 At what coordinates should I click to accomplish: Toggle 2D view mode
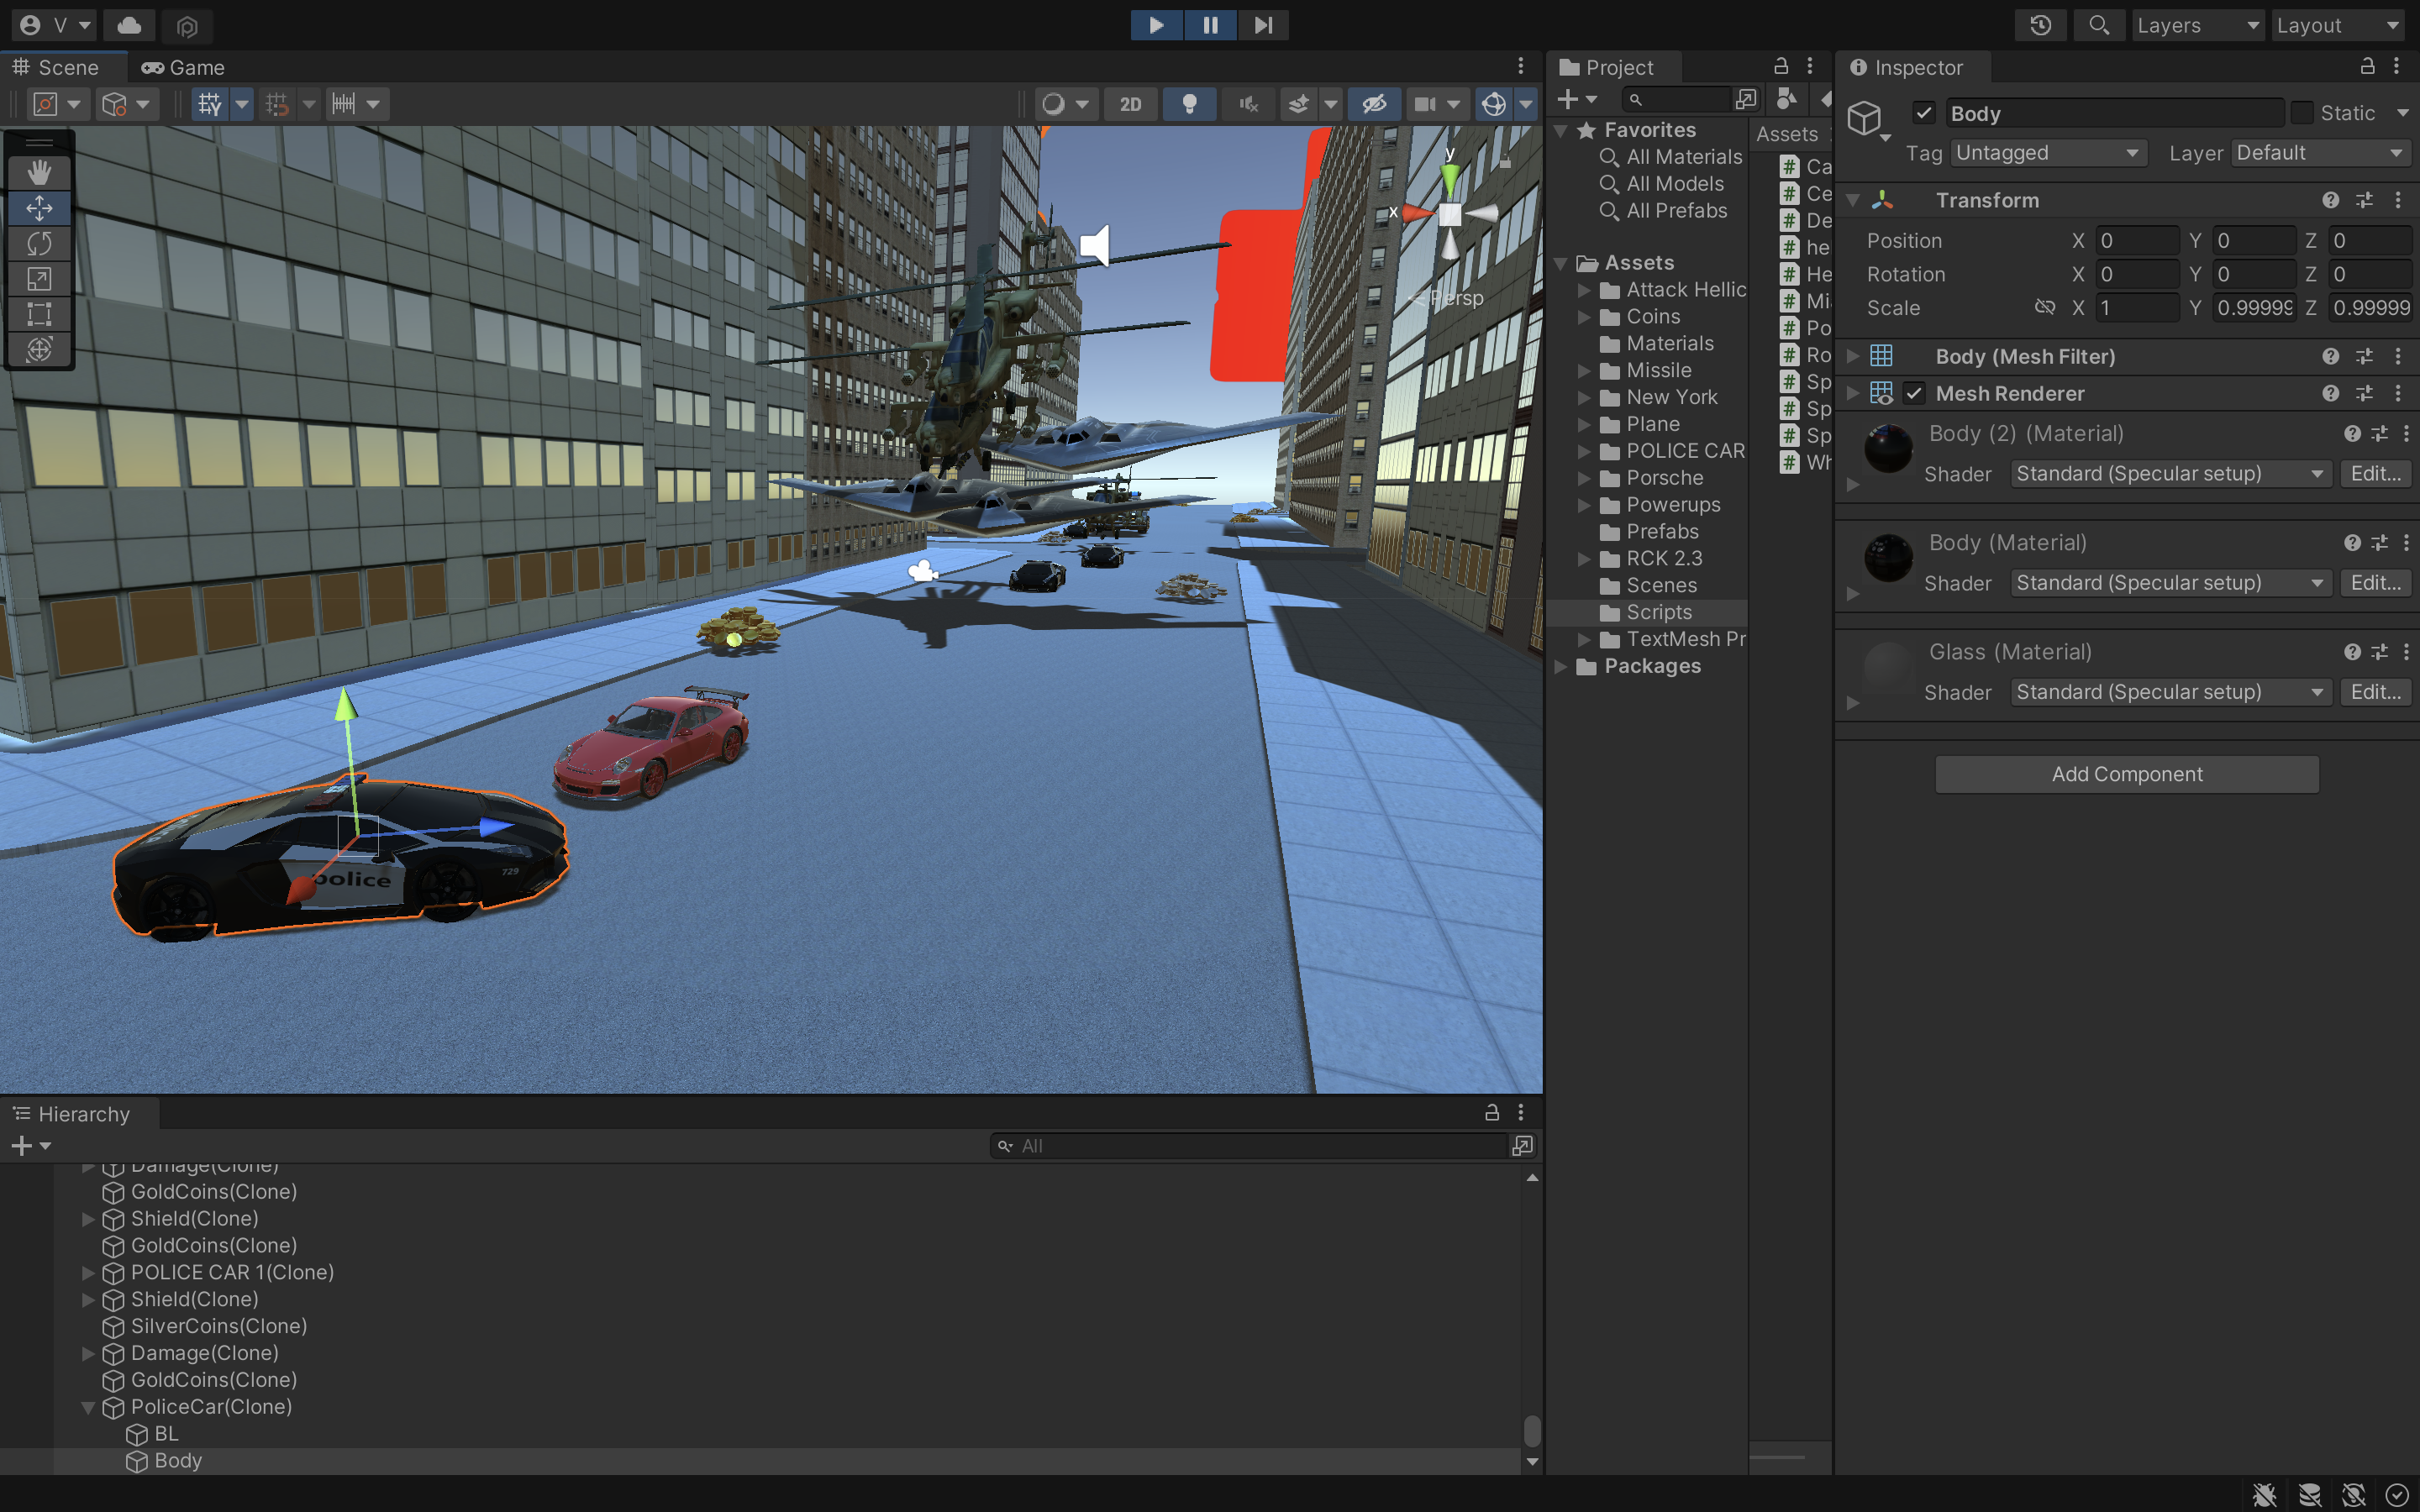(1130, 104)
